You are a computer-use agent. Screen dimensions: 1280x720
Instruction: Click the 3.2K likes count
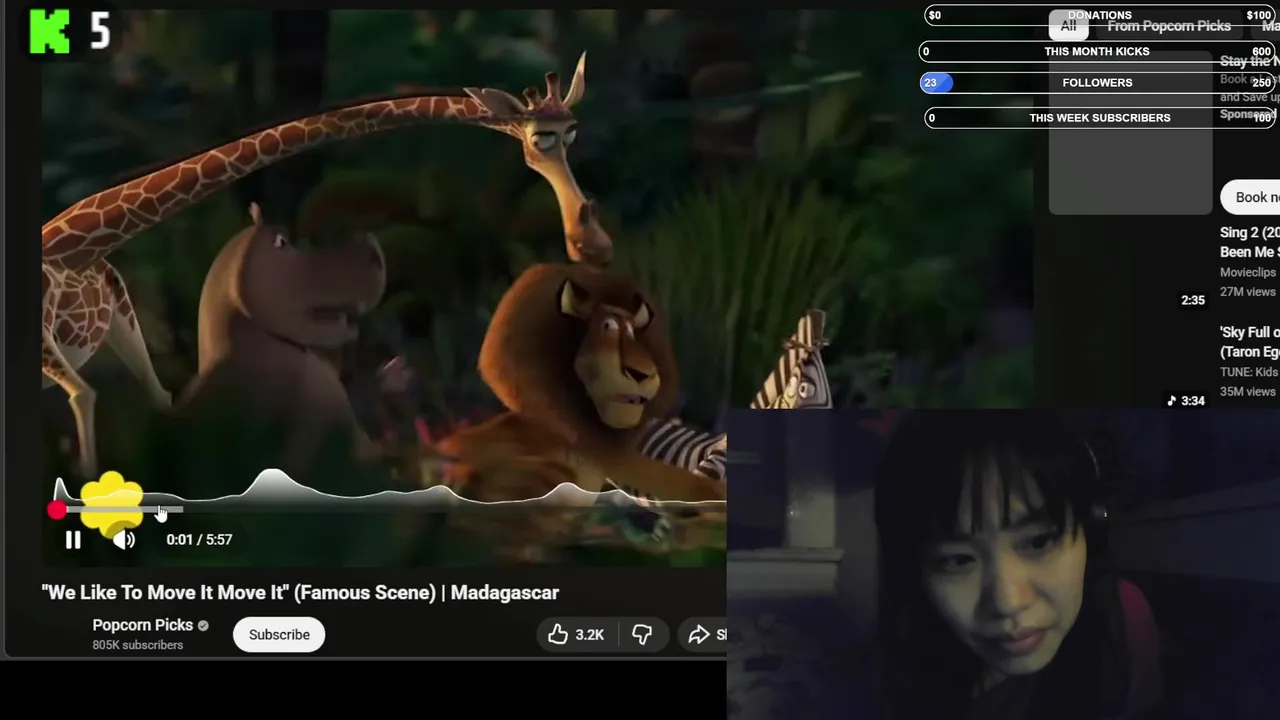click(590, 635)
